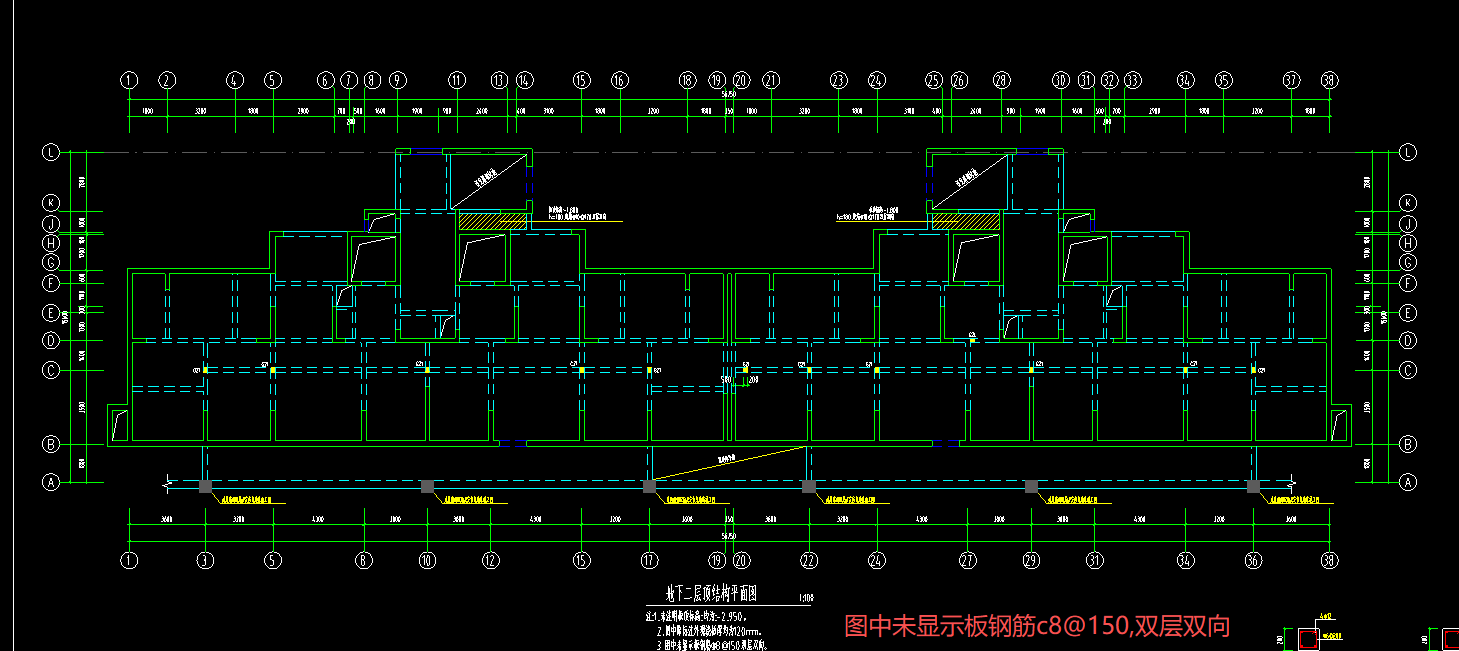
Task: Click grid axis bubble 25
Action: click(x=934, y=80)
